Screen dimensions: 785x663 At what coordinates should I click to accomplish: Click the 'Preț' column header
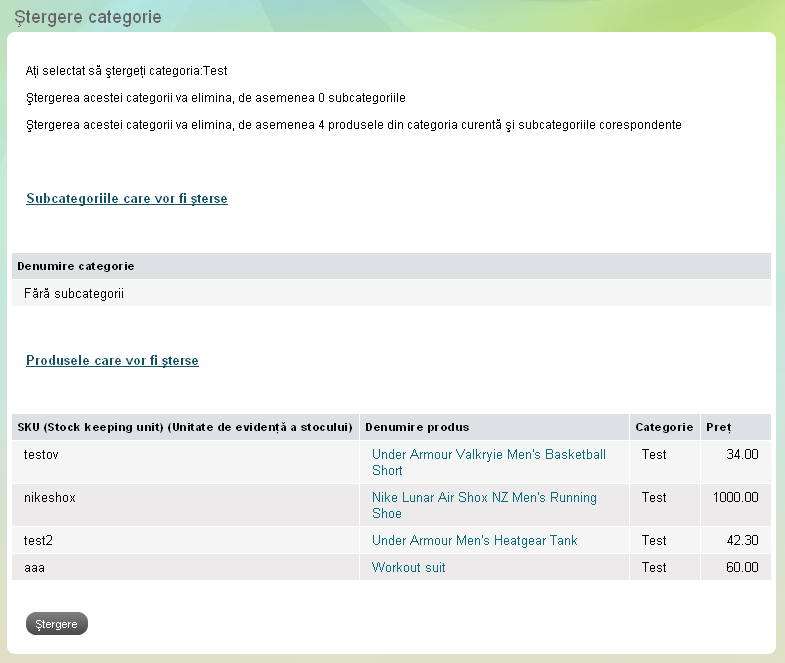pos(718,427)
